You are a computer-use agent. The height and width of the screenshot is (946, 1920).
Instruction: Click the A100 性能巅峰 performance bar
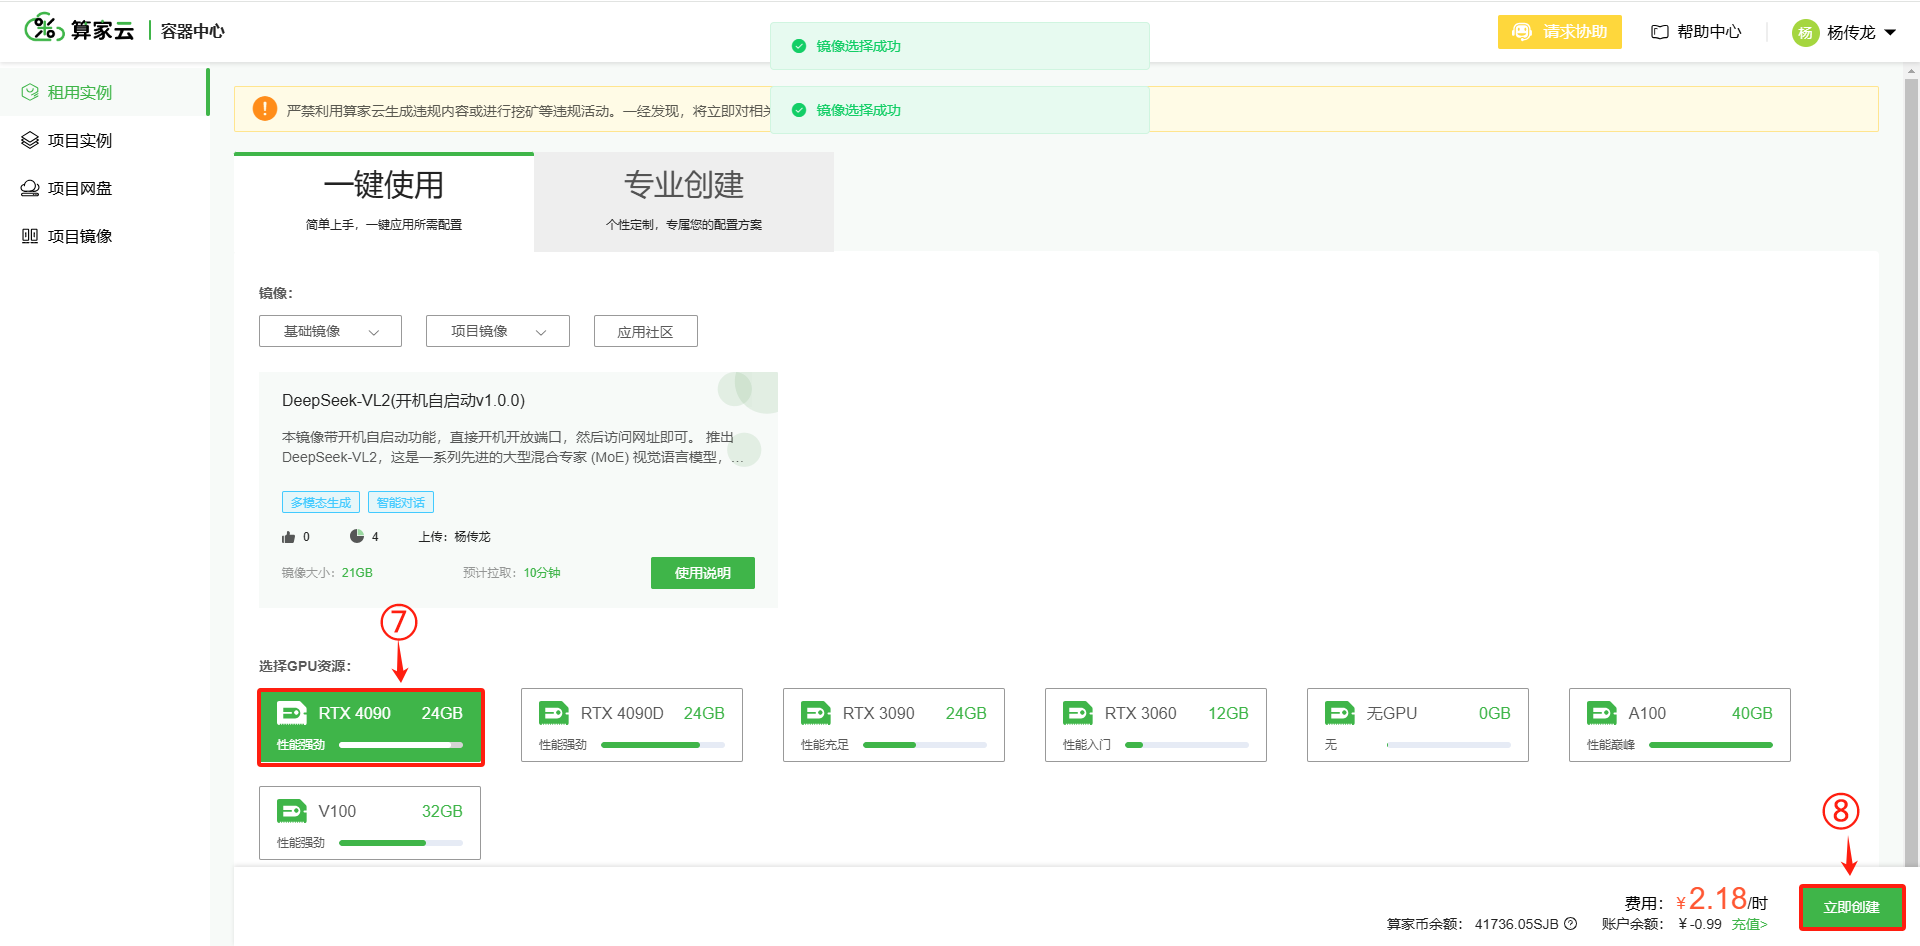pyautogui.click(x=1711, y=745)
